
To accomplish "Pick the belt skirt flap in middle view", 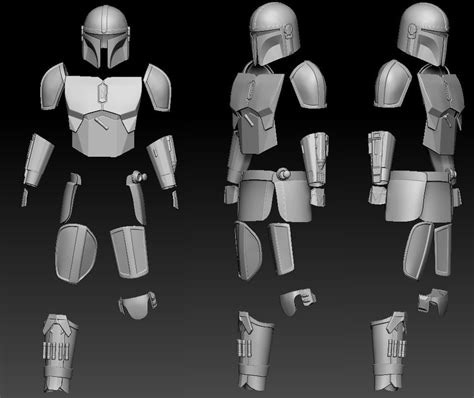I will pyautogui.click(x=275, y=197).
